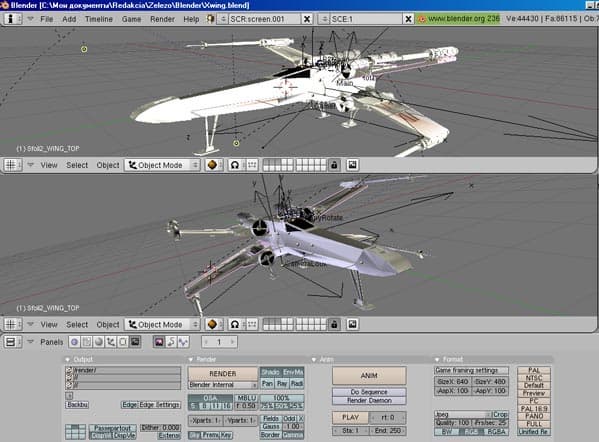The height and width of the screenshot is (442, 599).
Task: Open the Render menu in top header
Action: point(162,19)
